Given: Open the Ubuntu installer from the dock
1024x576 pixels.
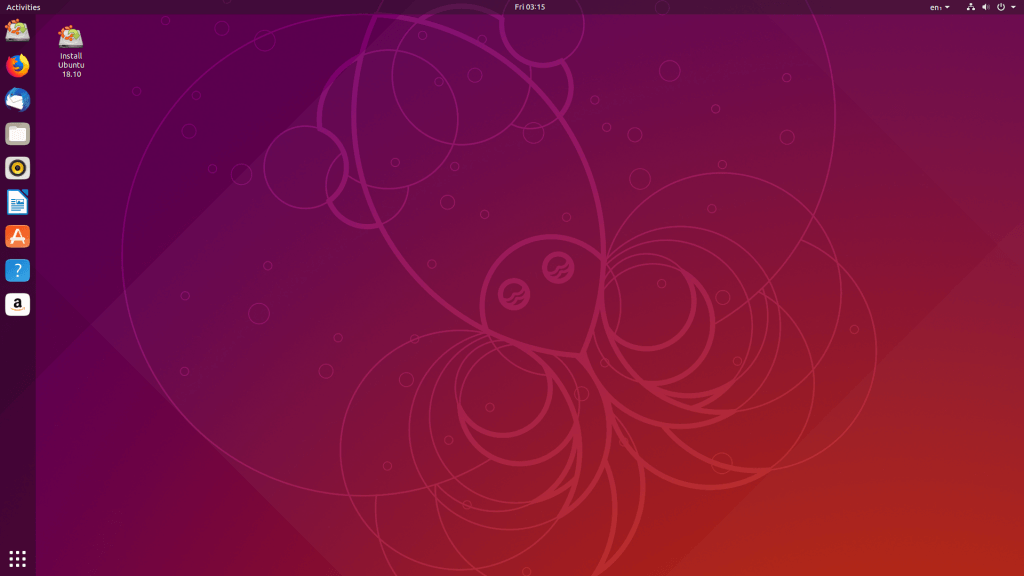Looking at the screenshot, I should point(18,31).
